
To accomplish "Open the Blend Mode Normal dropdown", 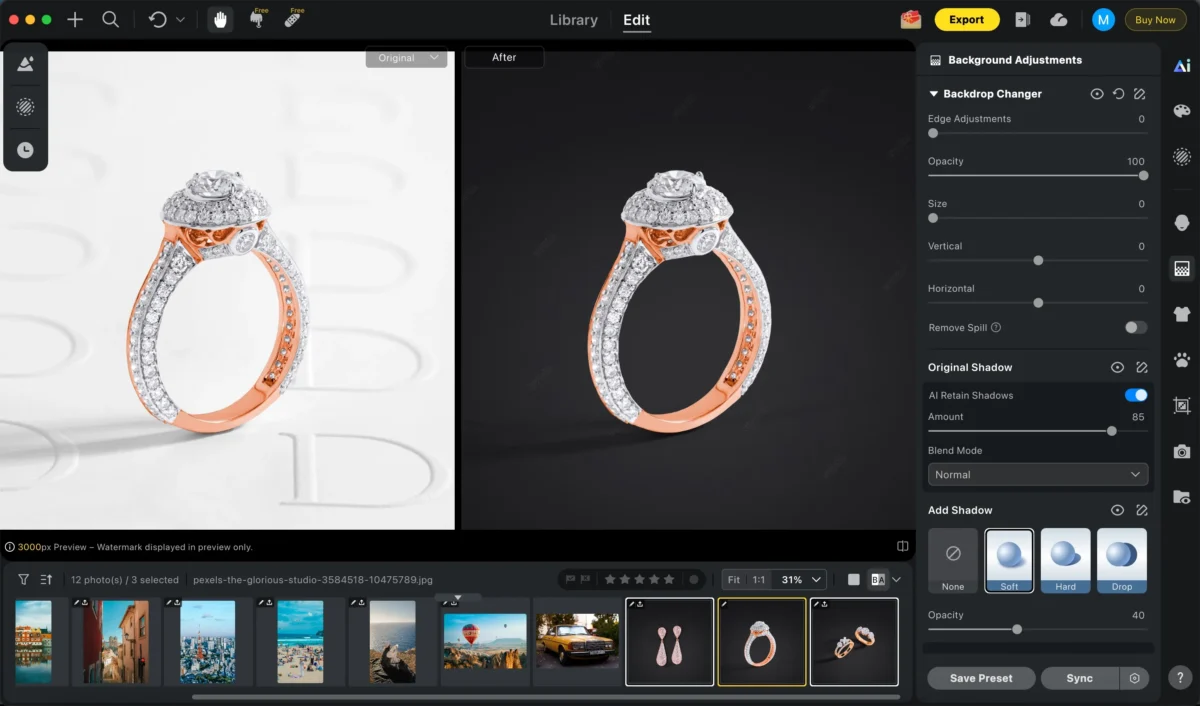I will (1037, 474).
